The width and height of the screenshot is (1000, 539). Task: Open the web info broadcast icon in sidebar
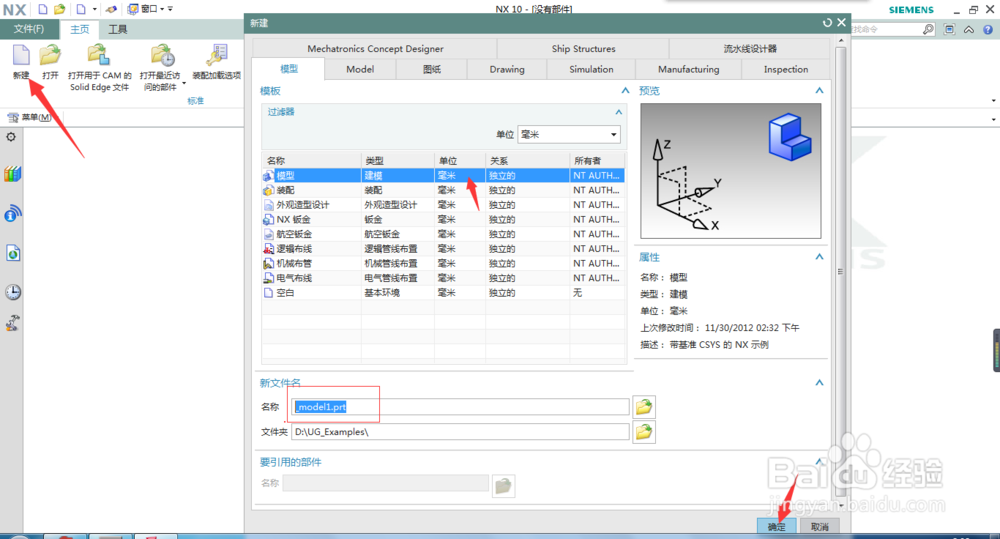tap(12, 214)
